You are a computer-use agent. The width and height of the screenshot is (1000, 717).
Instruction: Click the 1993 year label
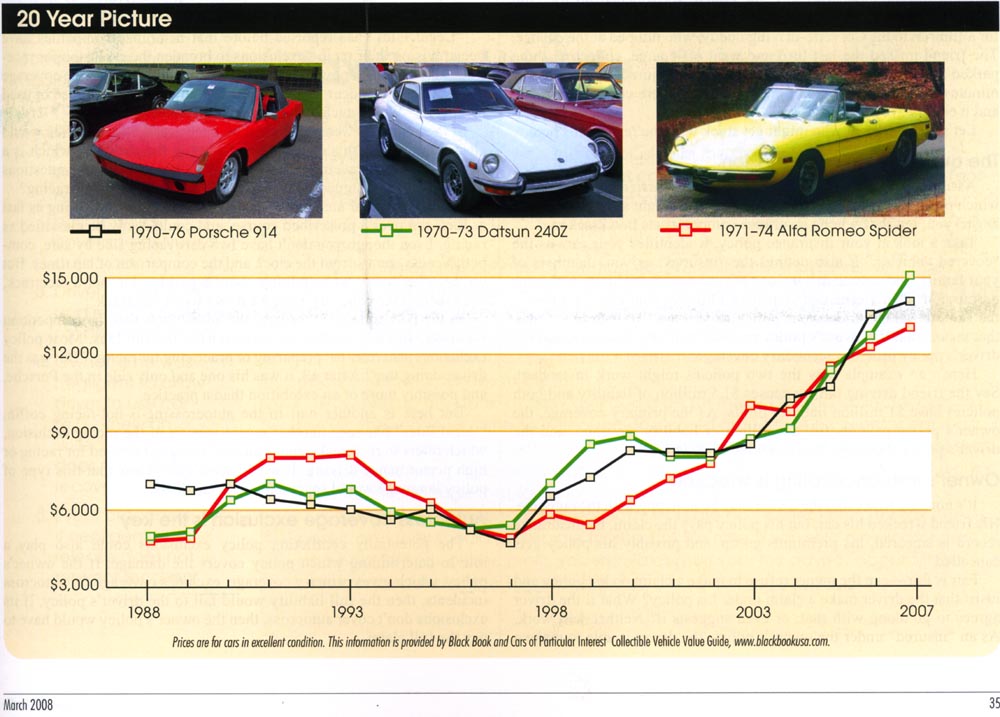pos(347,612)
